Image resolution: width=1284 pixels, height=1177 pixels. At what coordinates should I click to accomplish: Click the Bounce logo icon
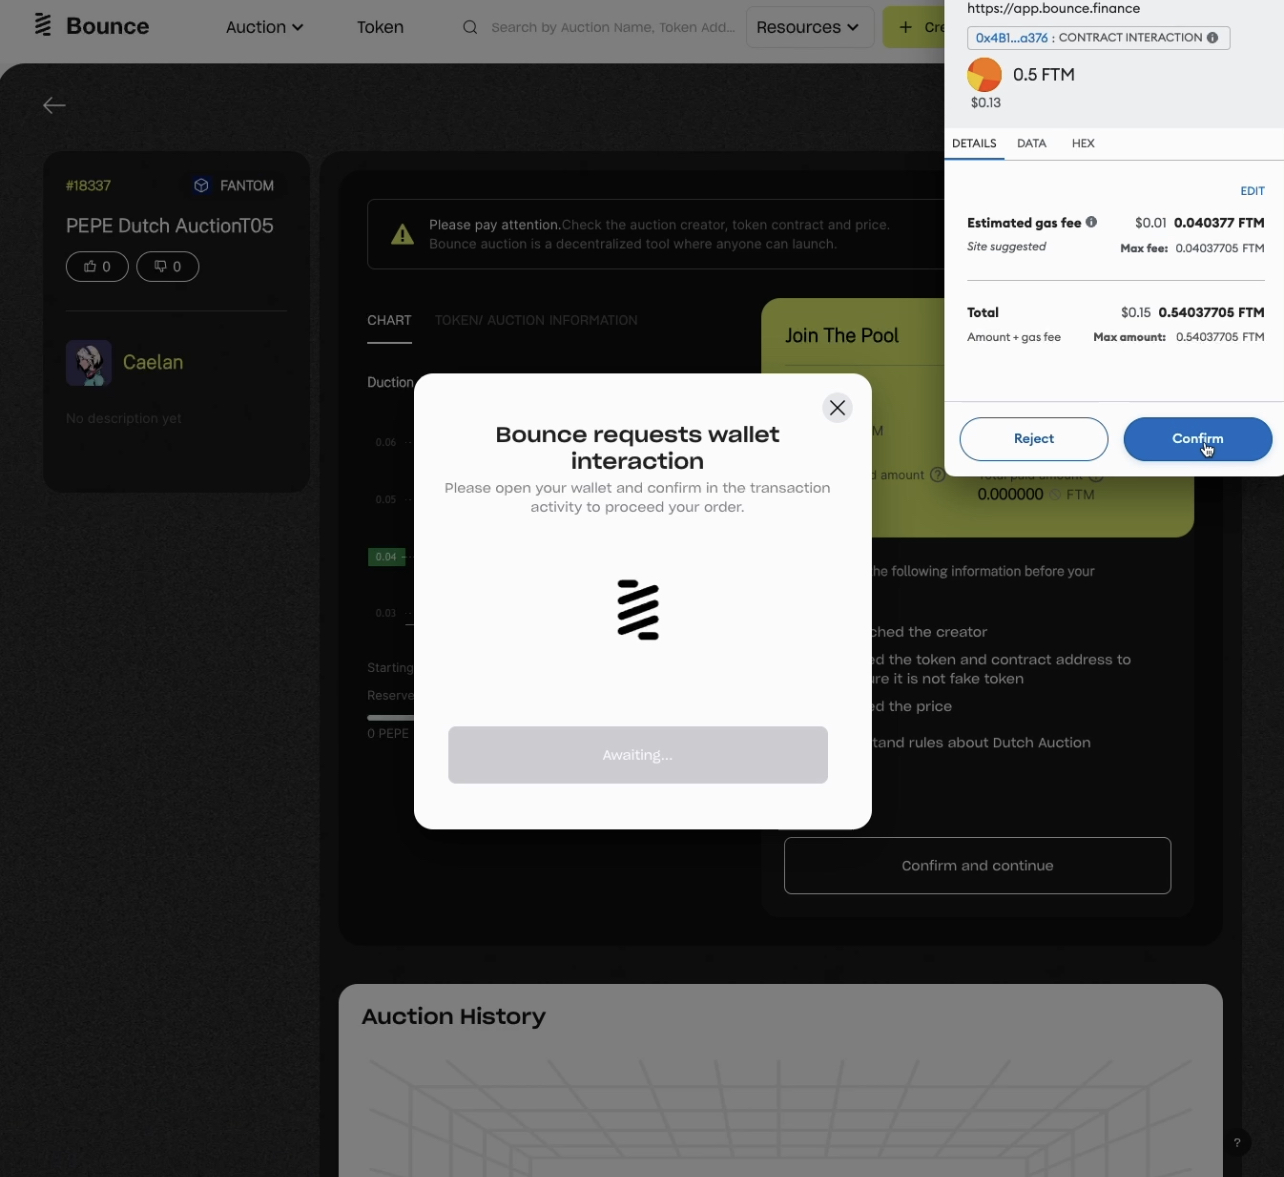(x=43, y=26)
